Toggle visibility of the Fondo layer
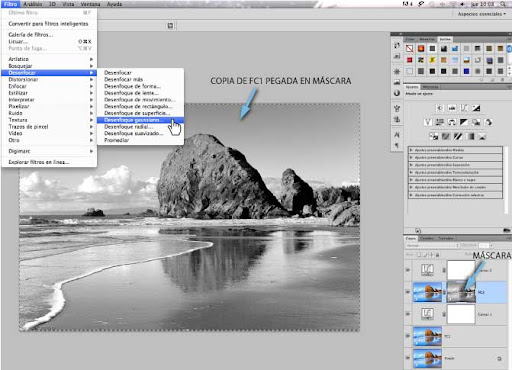This screenshot has width=512, height=370. coord(408,358)
